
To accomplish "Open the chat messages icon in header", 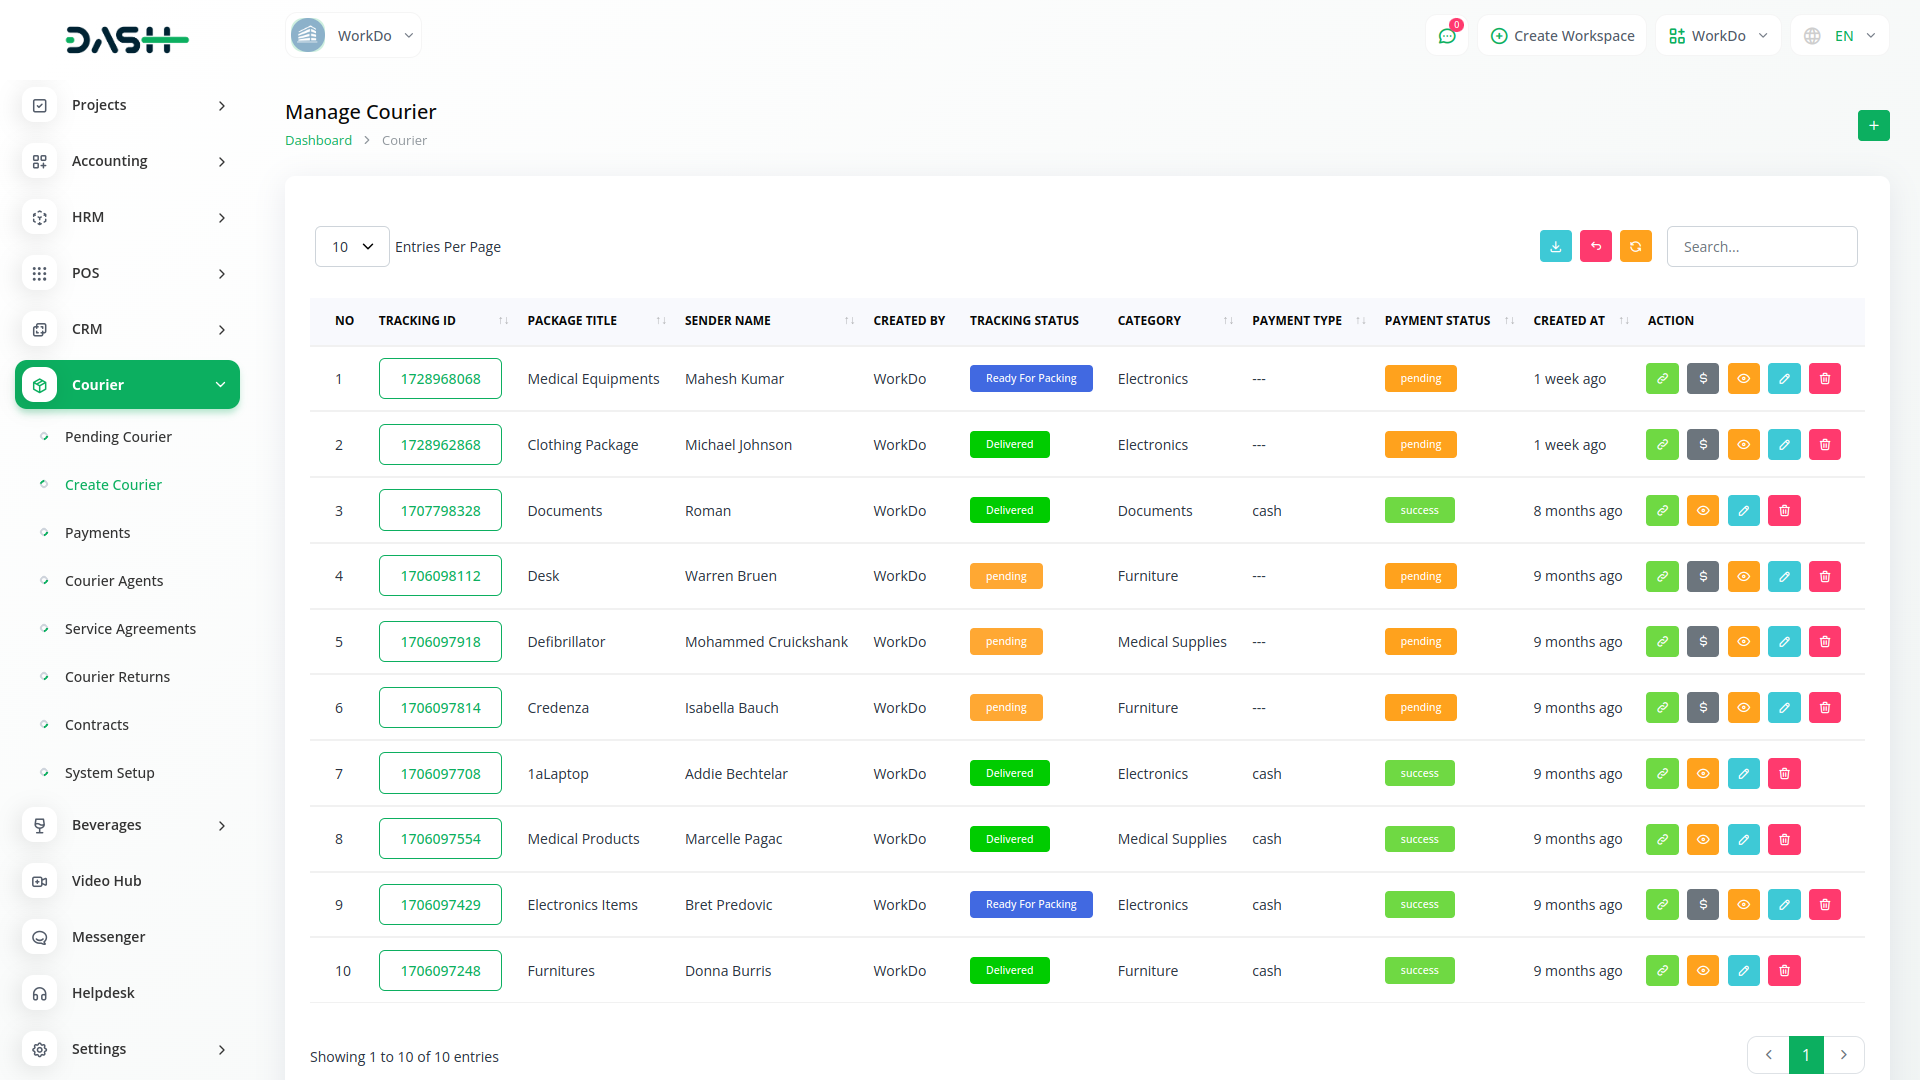I will point(1446,36).
